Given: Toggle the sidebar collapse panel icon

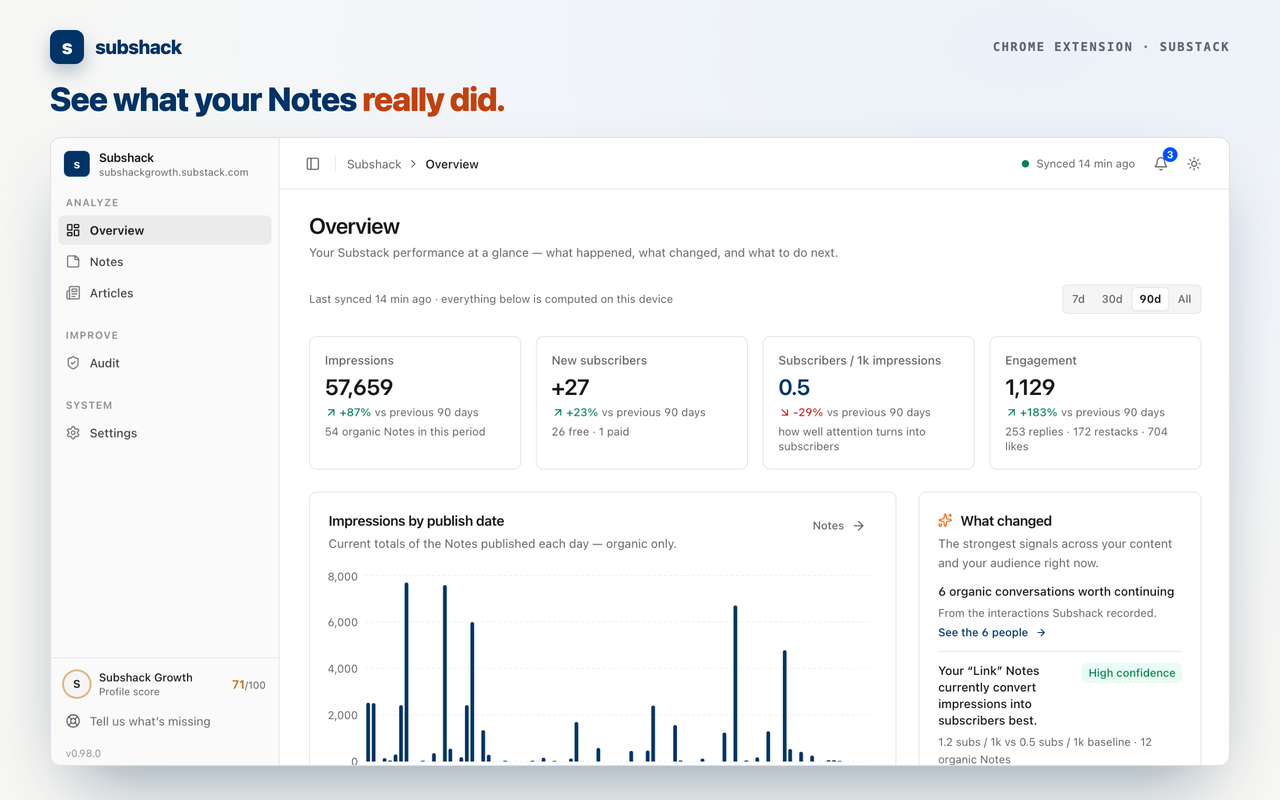Looking at the screenshot, I should [x=313, y=164].
